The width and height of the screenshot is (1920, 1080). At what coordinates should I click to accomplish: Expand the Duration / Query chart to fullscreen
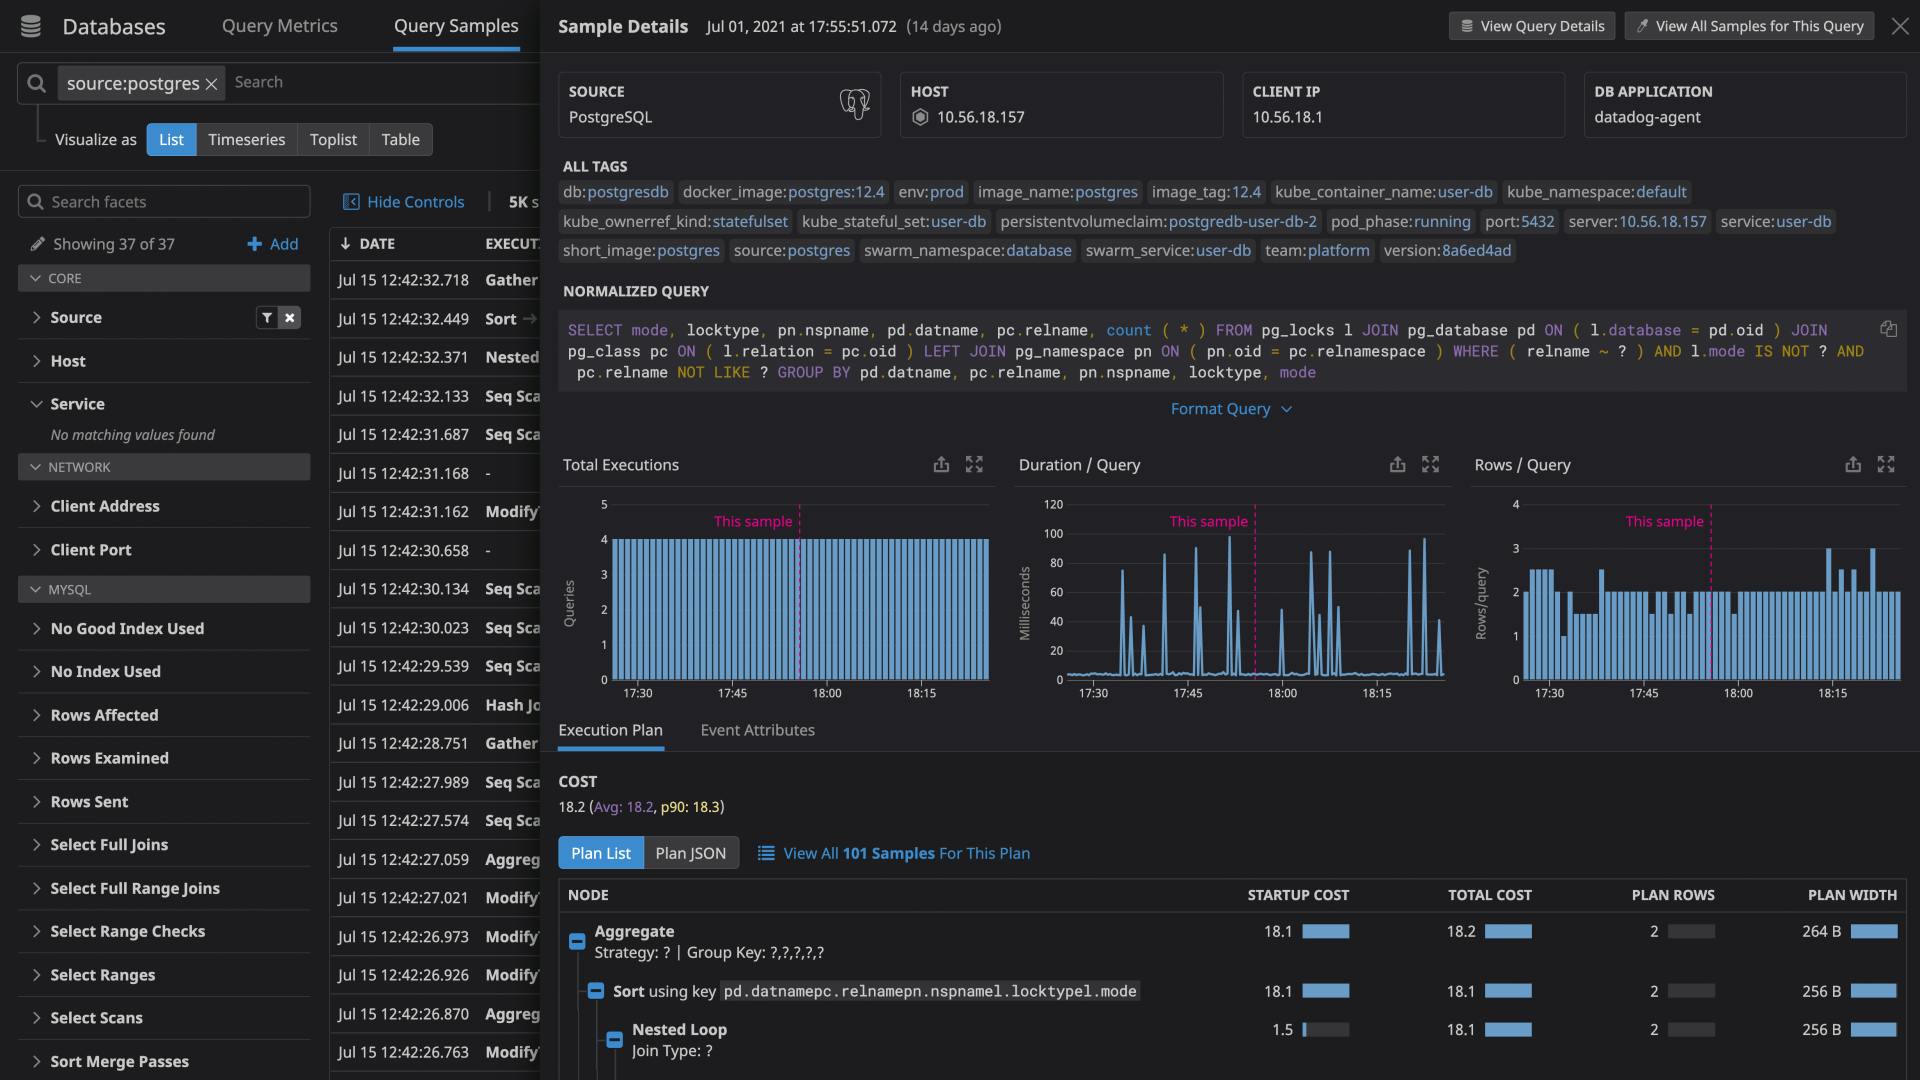point(1430,464)
